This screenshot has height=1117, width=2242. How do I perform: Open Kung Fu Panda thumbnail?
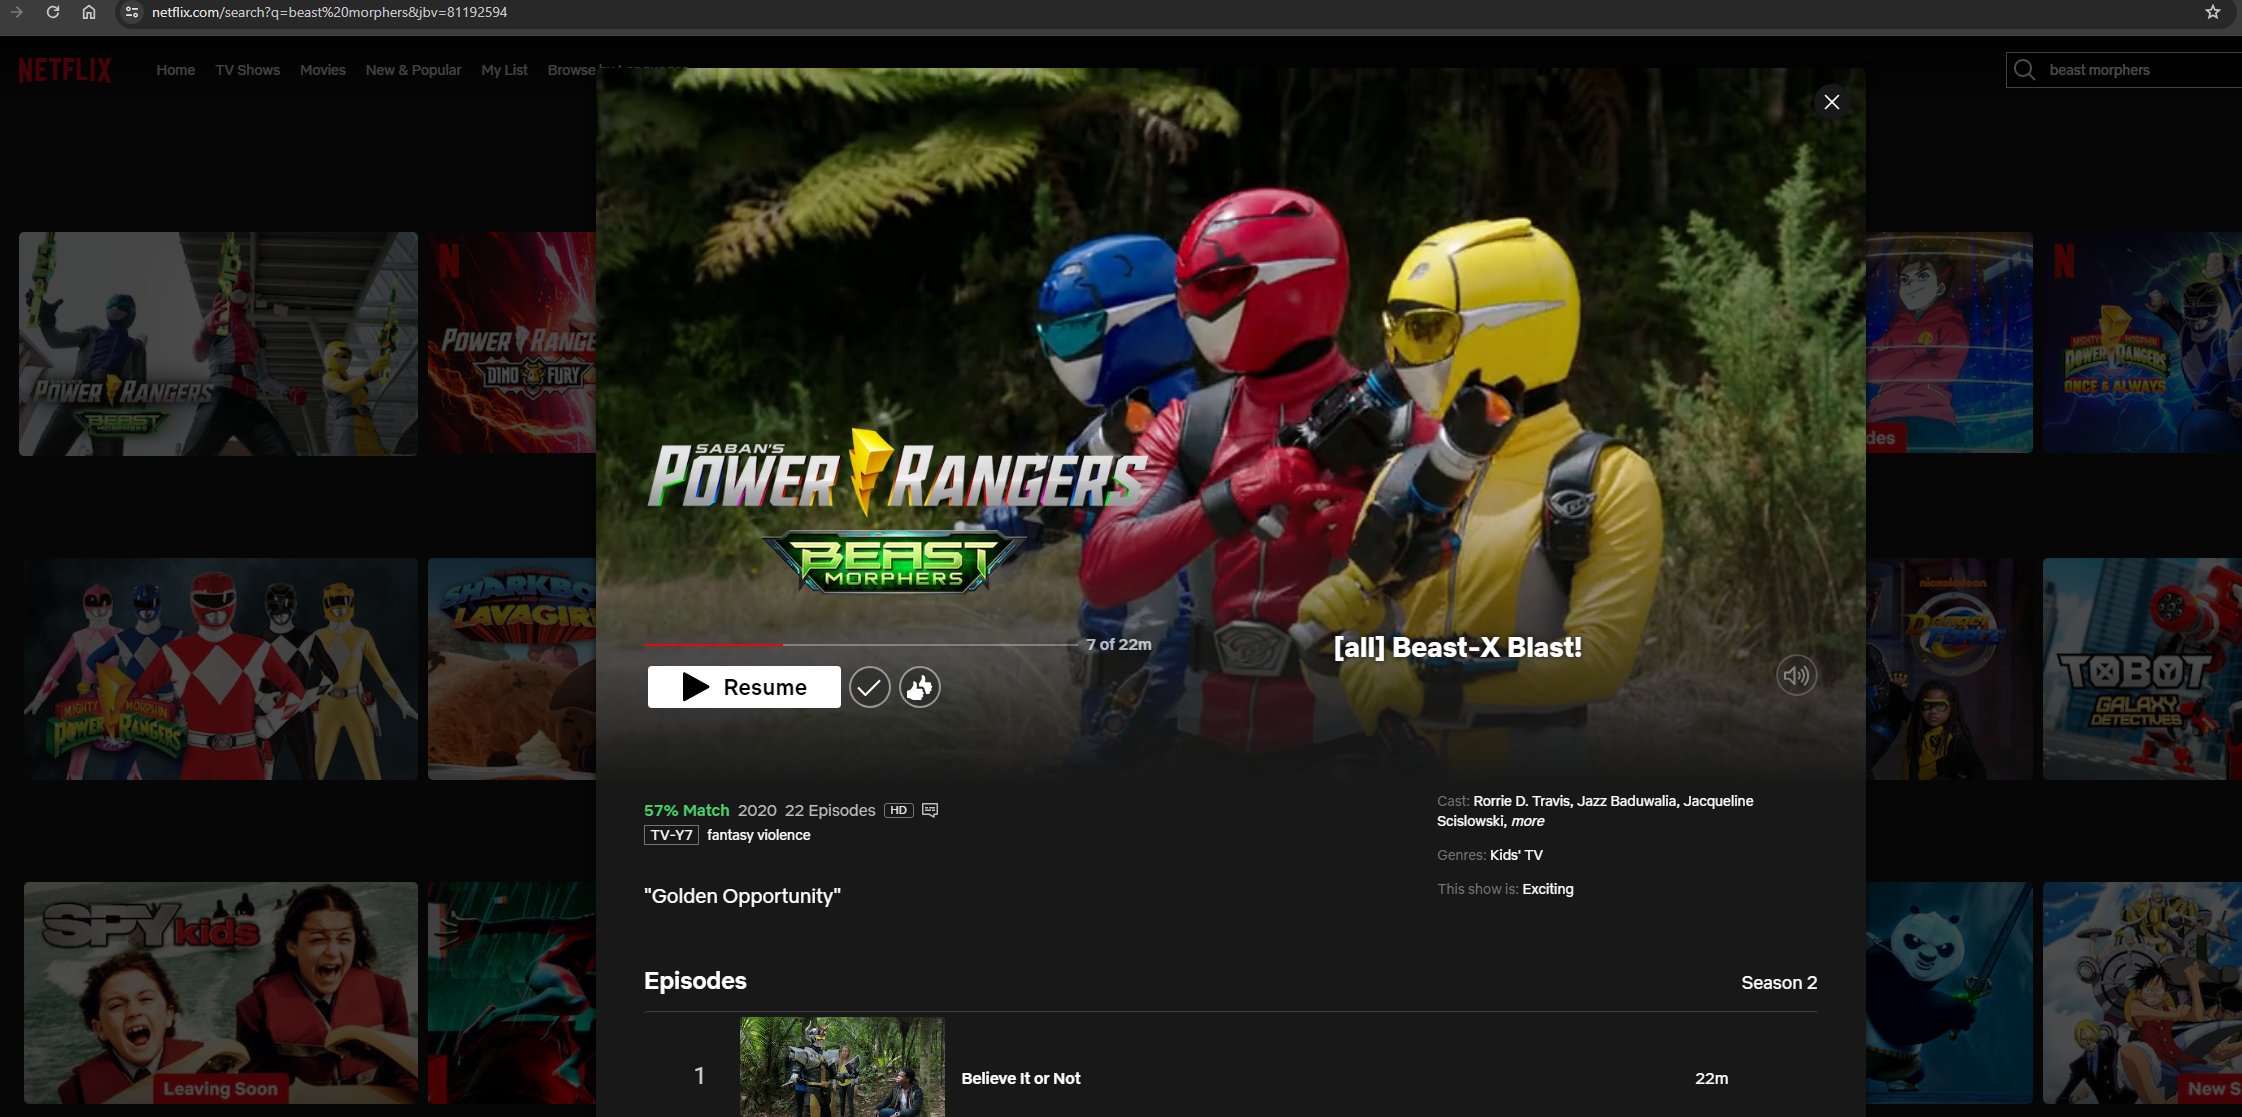pyautogui.click(x=1949, y=993)
